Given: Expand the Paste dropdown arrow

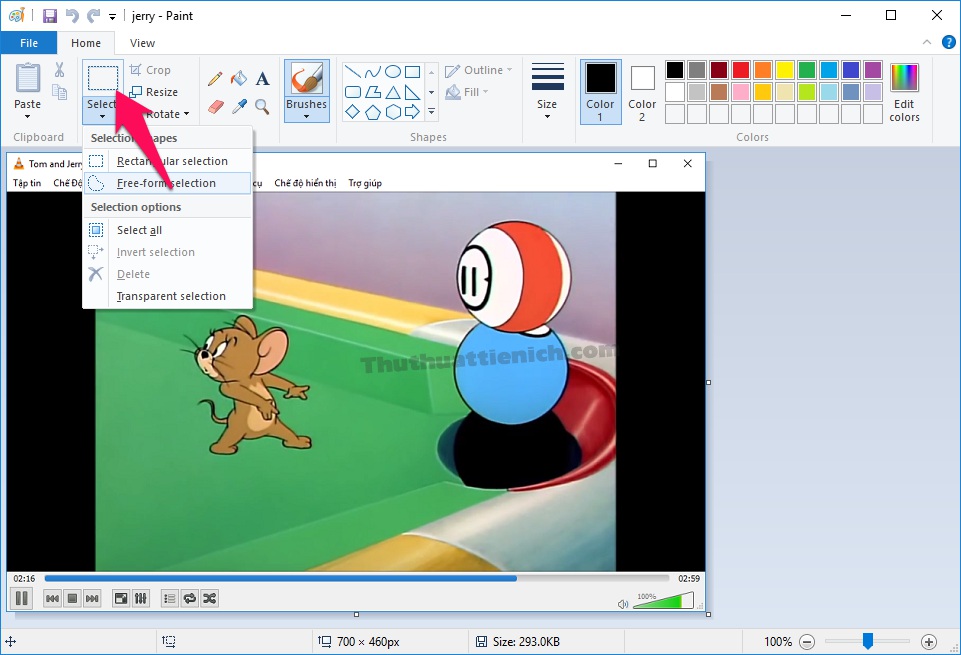Looking at the screenshot, I should [x=28, y=116].
